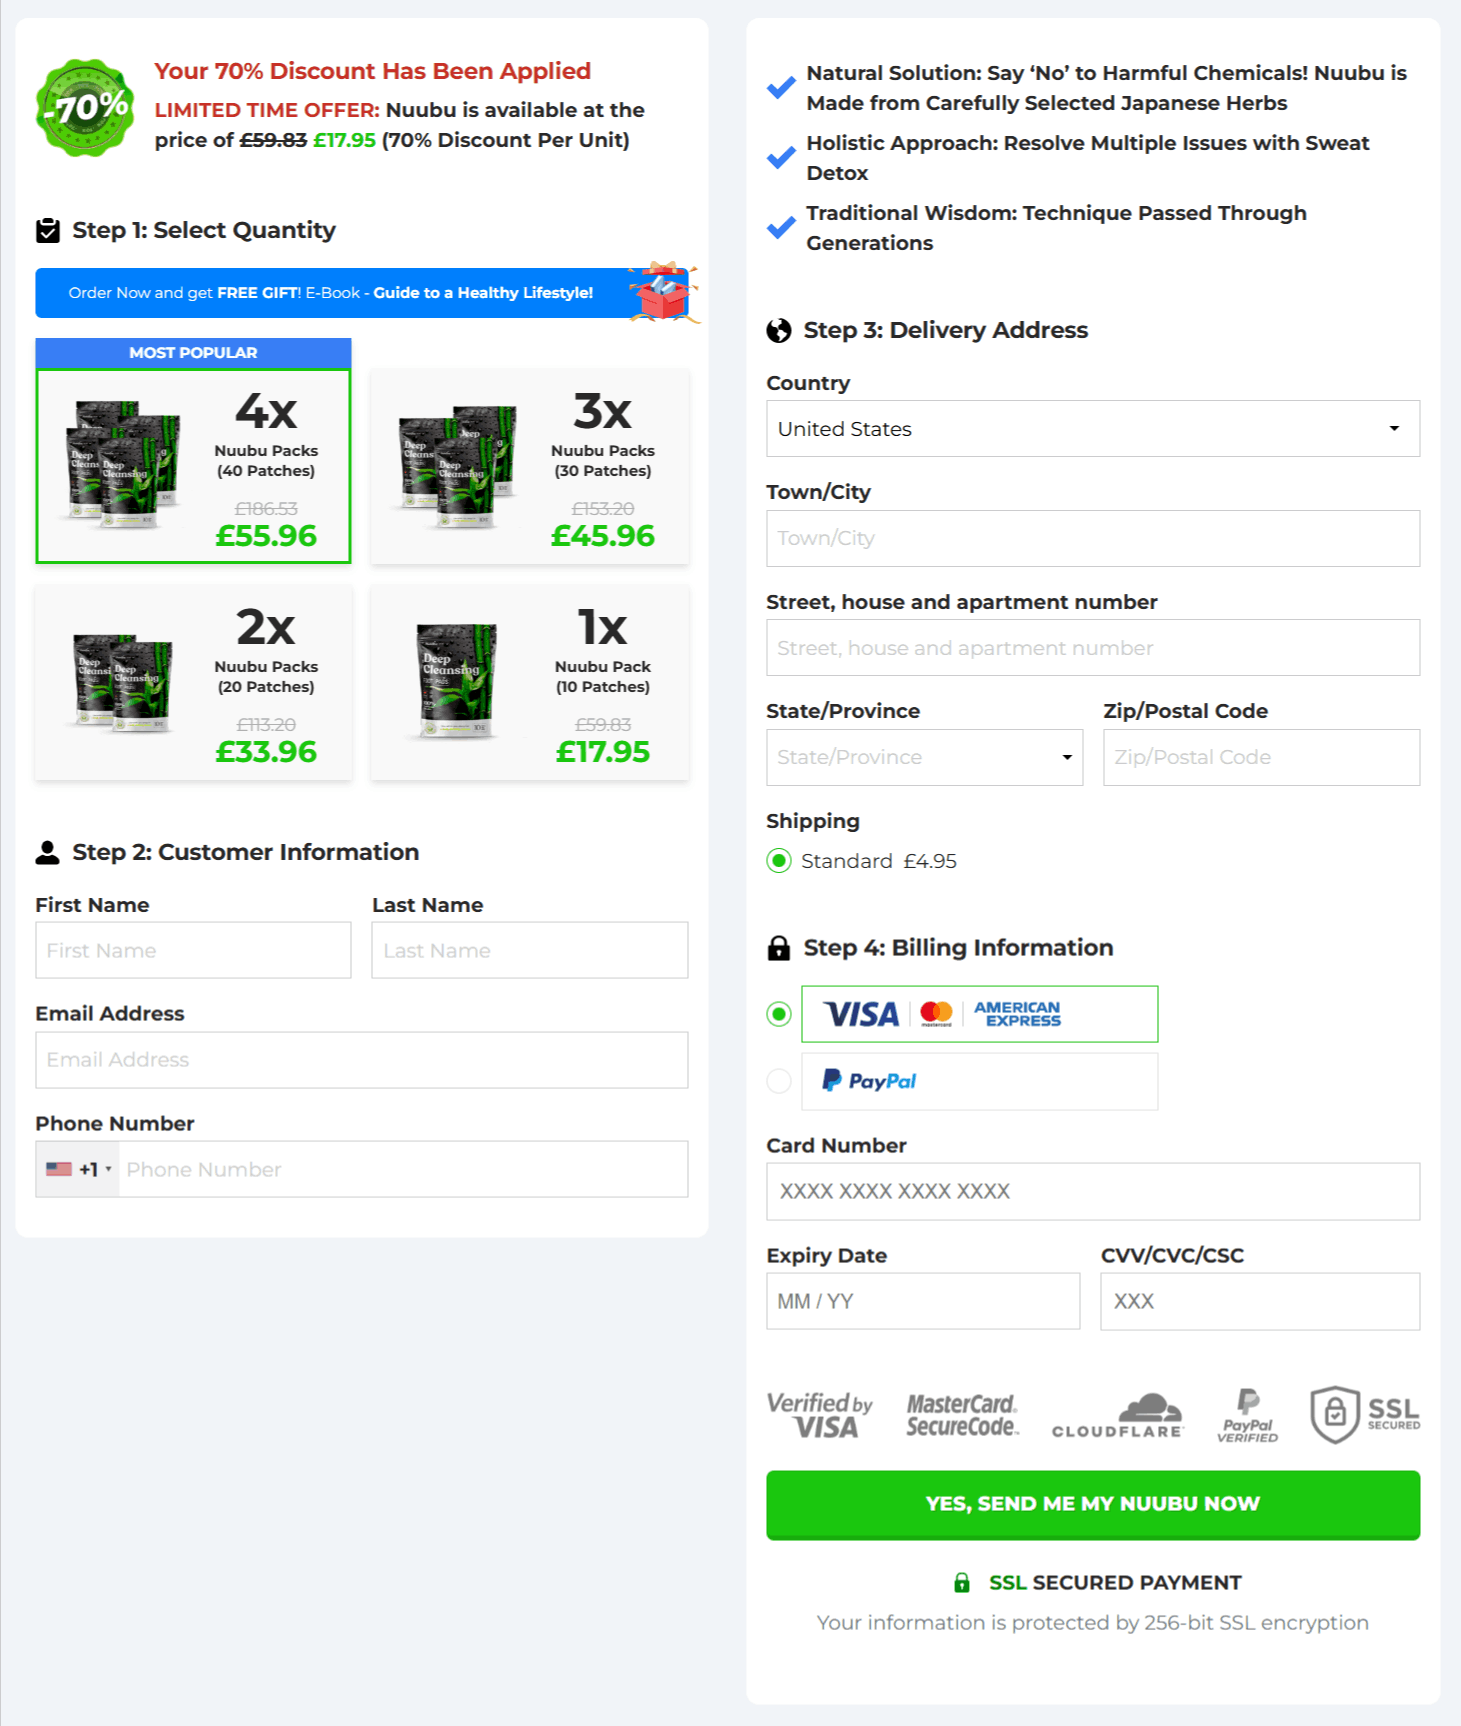Open phone country code +1 selector
Screen dimensions: 1461x1726
[78, 1169]
